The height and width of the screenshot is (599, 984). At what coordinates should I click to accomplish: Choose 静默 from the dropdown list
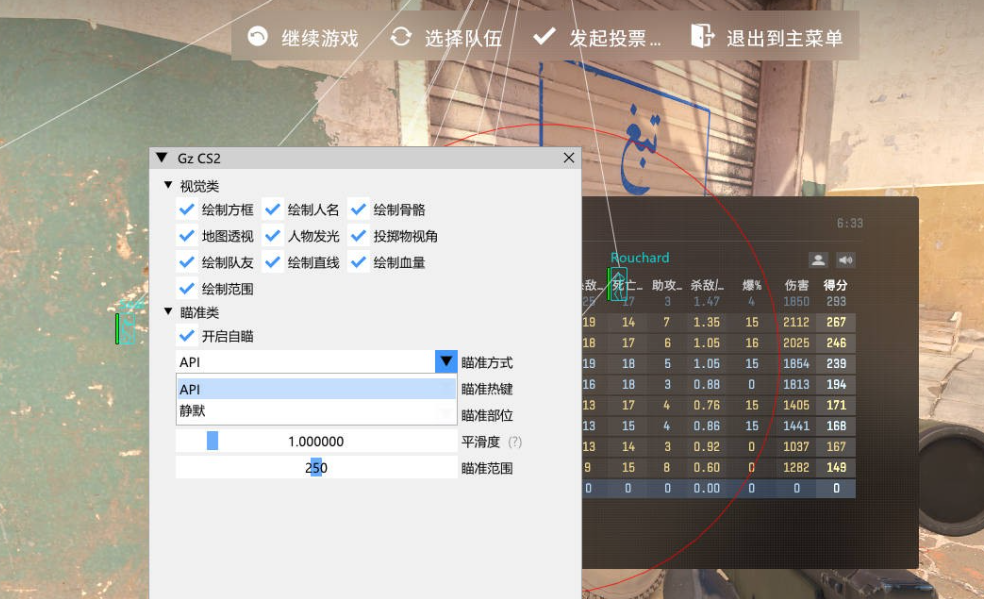click(316, 411)
